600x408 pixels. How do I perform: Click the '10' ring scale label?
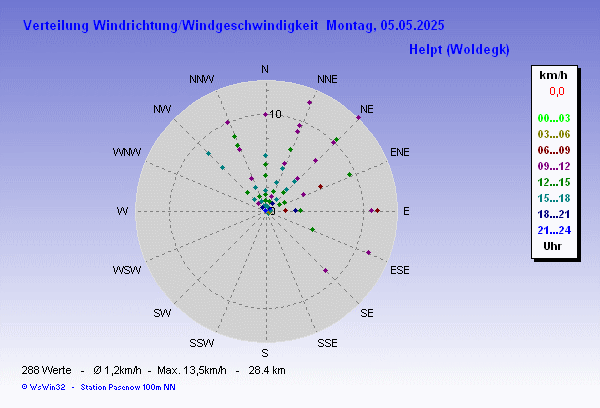click(x=276, y=114)
